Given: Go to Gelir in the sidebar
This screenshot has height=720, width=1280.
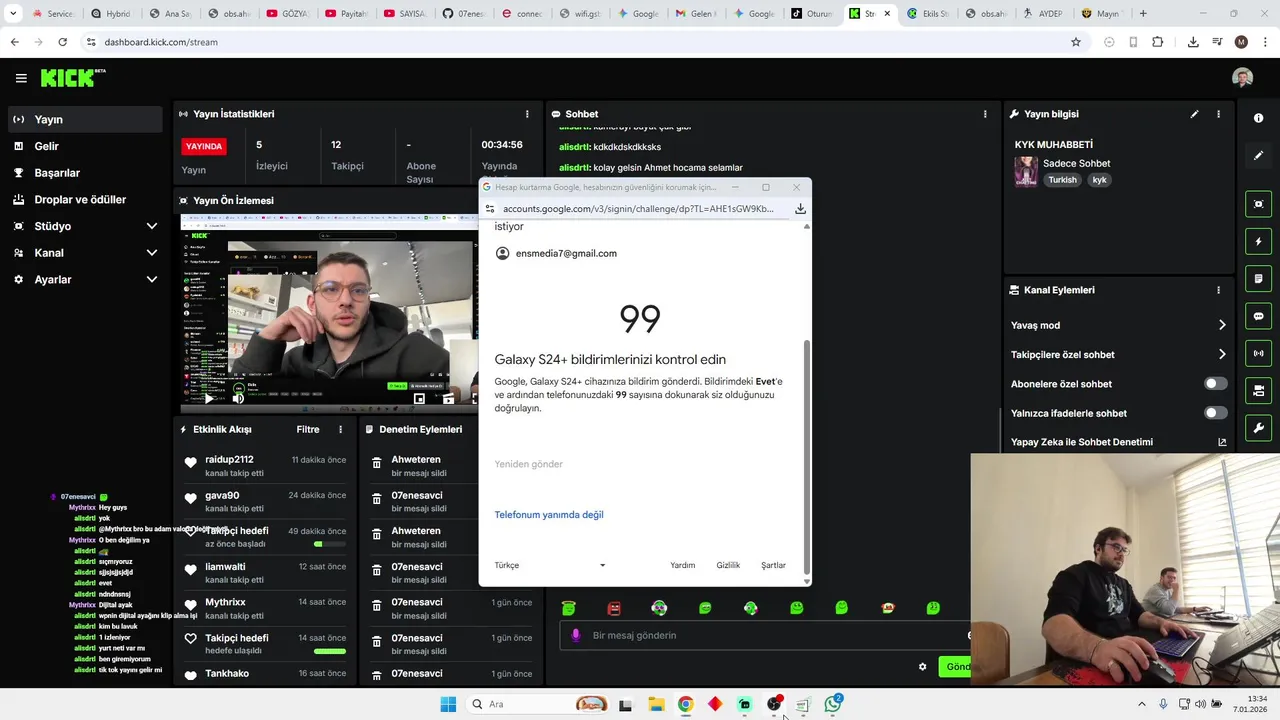Looking at the screenshot, I should click(x=84, y=146).
